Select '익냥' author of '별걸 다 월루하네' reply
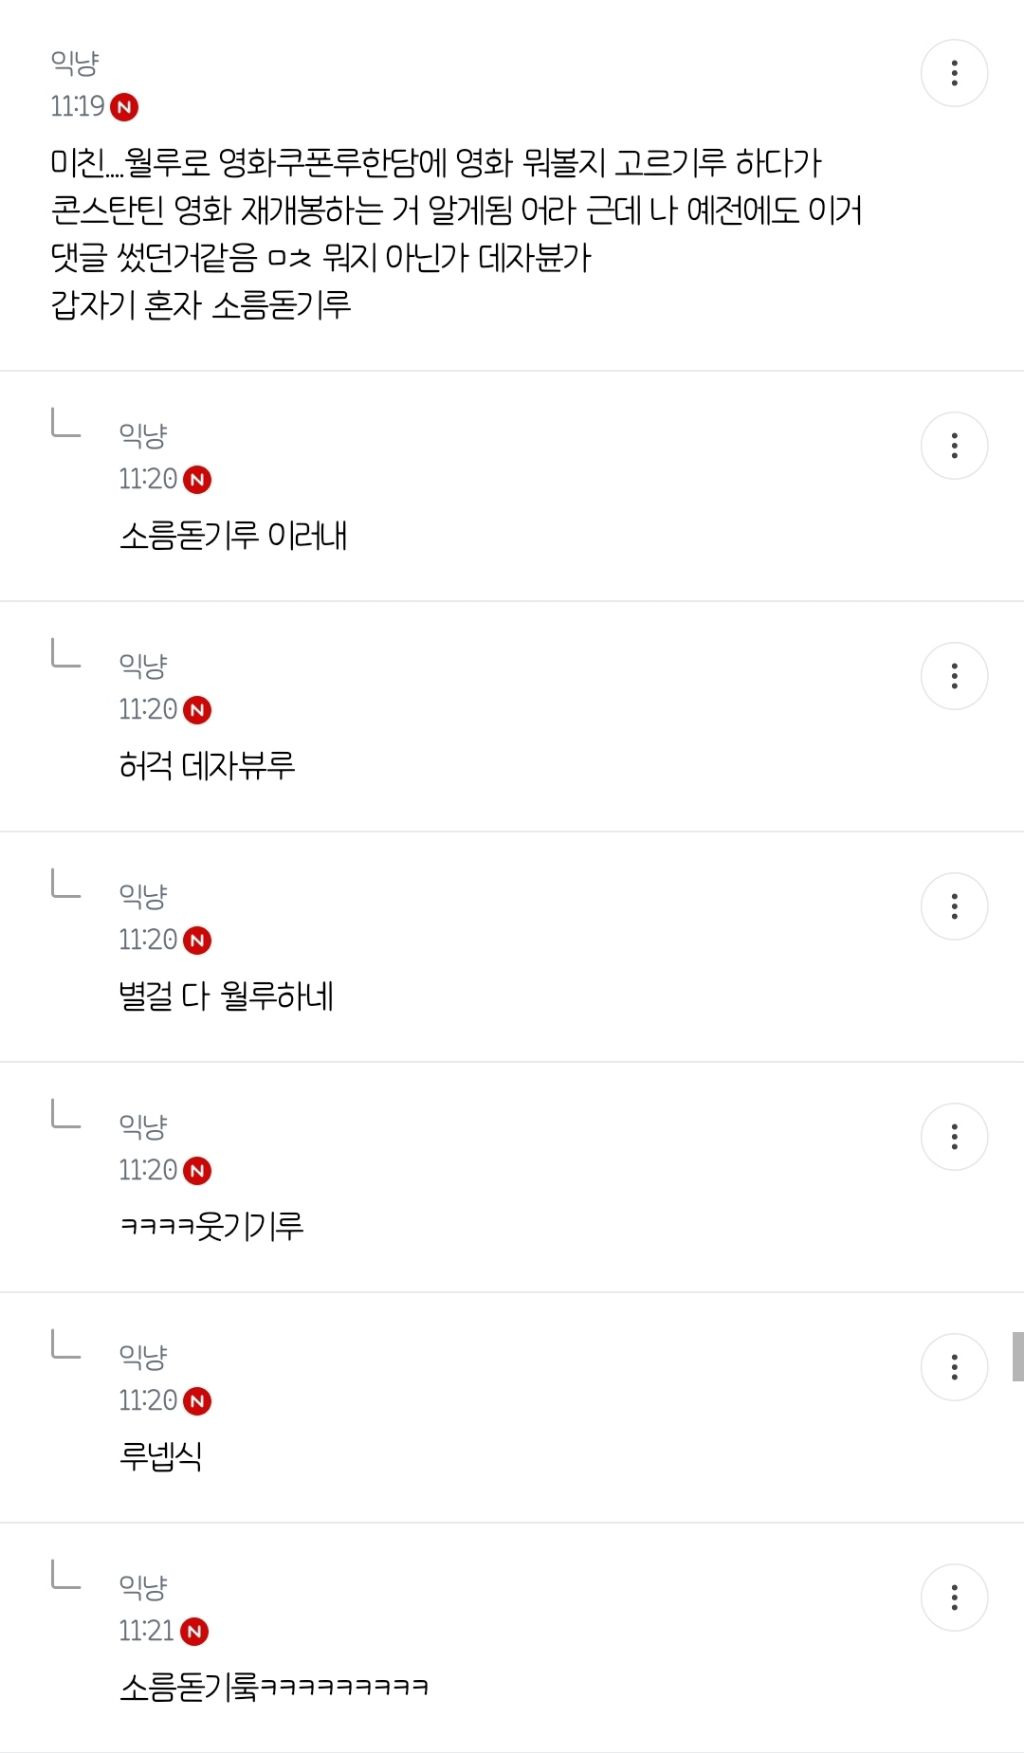 click(x=143, y=896)
